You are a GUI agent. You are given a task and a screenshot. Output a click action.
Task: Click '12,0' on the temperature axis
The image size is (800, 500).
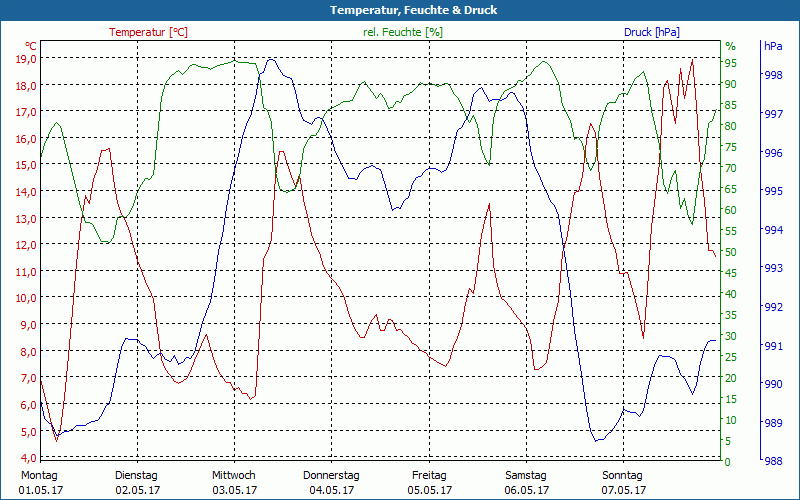(x=26, y=245)
